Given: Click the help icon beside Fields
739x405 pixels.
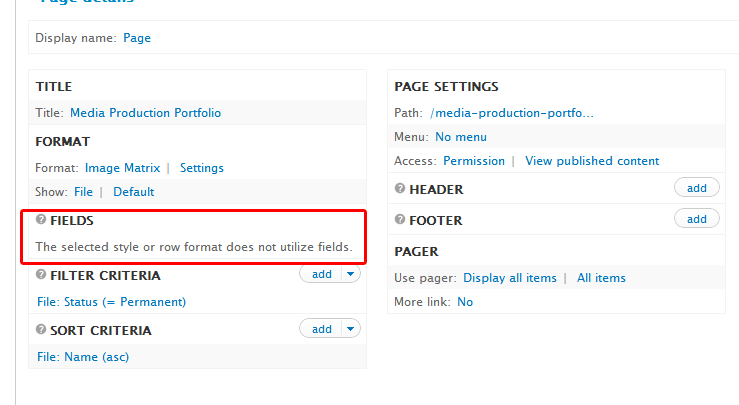Looking at the screenshot, I should 41,220.
